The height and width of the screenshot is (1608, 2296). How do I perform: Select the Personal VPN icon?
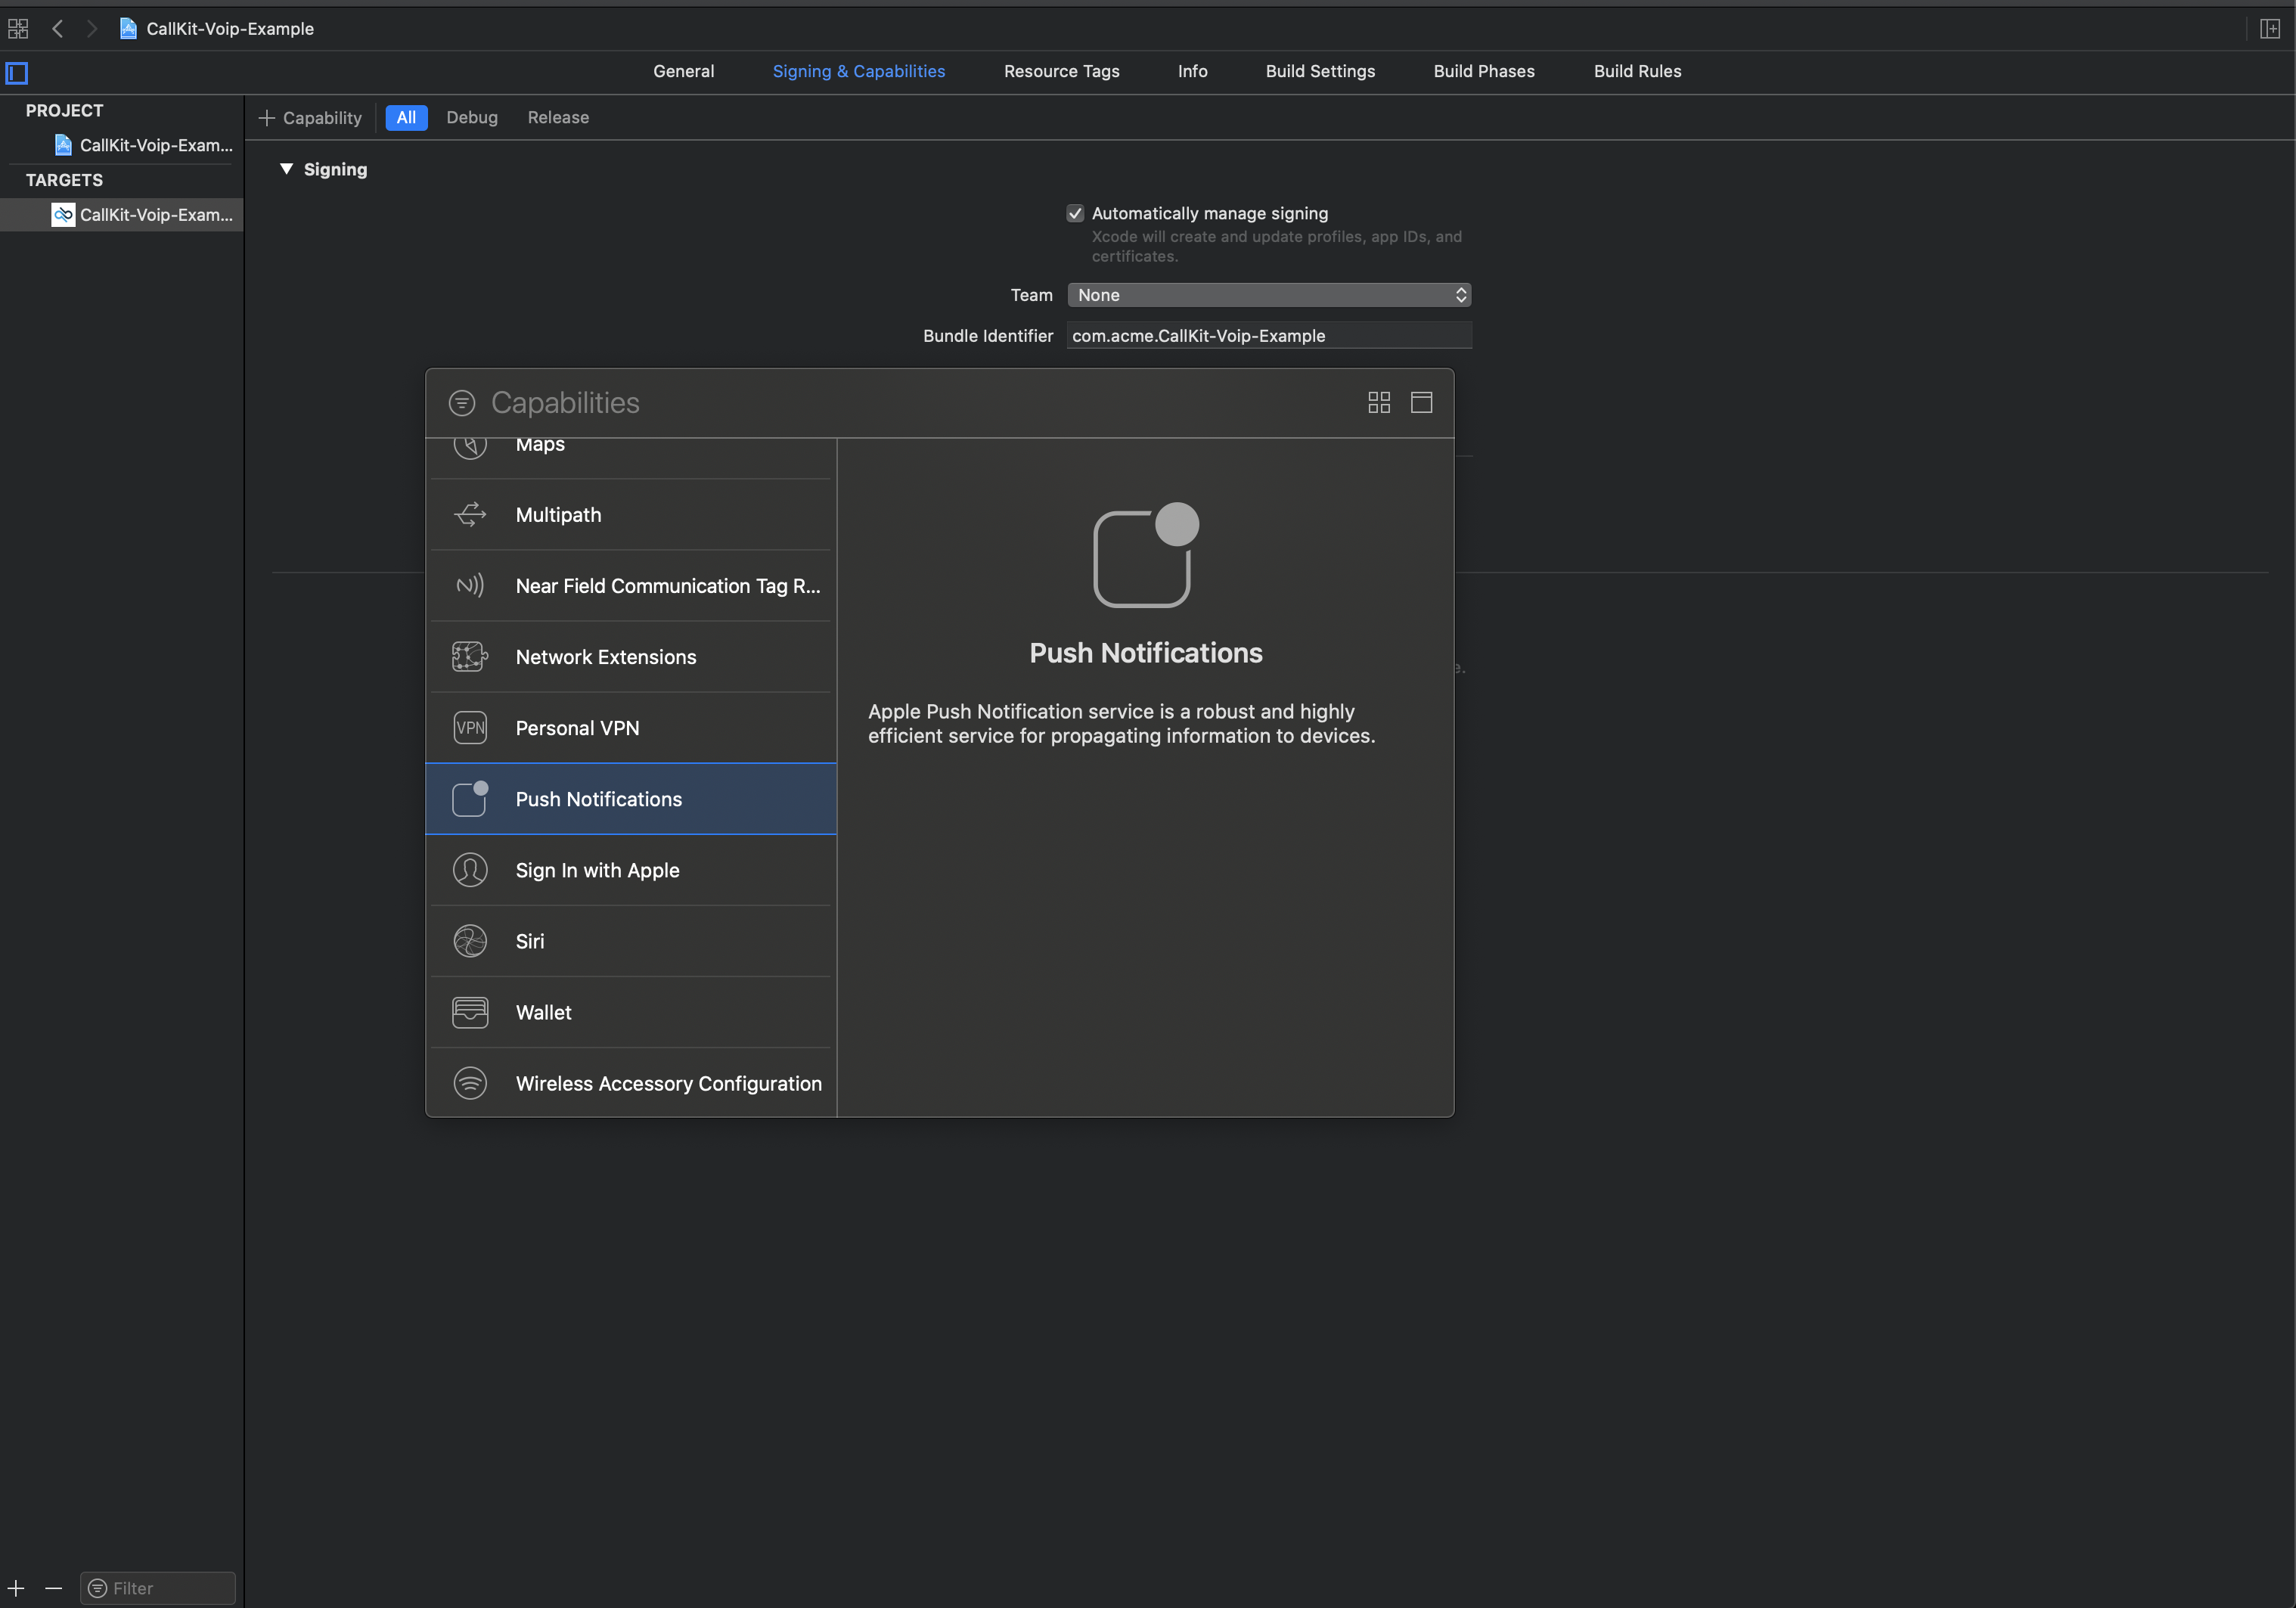pos(470,728)
